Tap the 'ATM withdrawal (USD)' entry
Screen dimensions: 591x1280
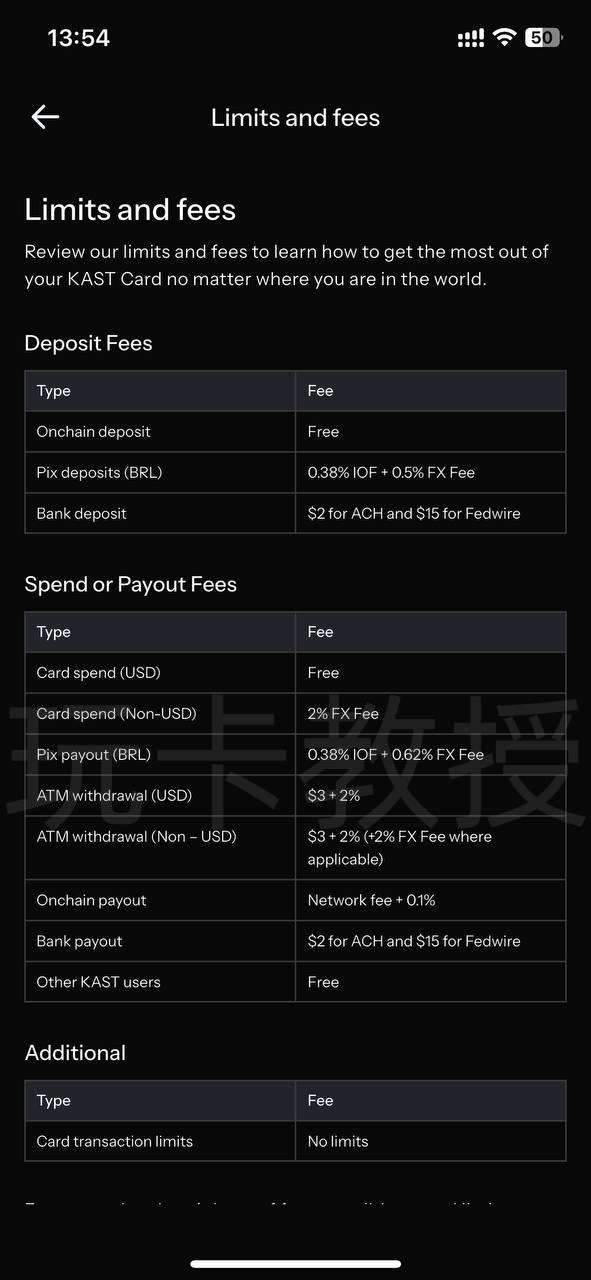114,796
